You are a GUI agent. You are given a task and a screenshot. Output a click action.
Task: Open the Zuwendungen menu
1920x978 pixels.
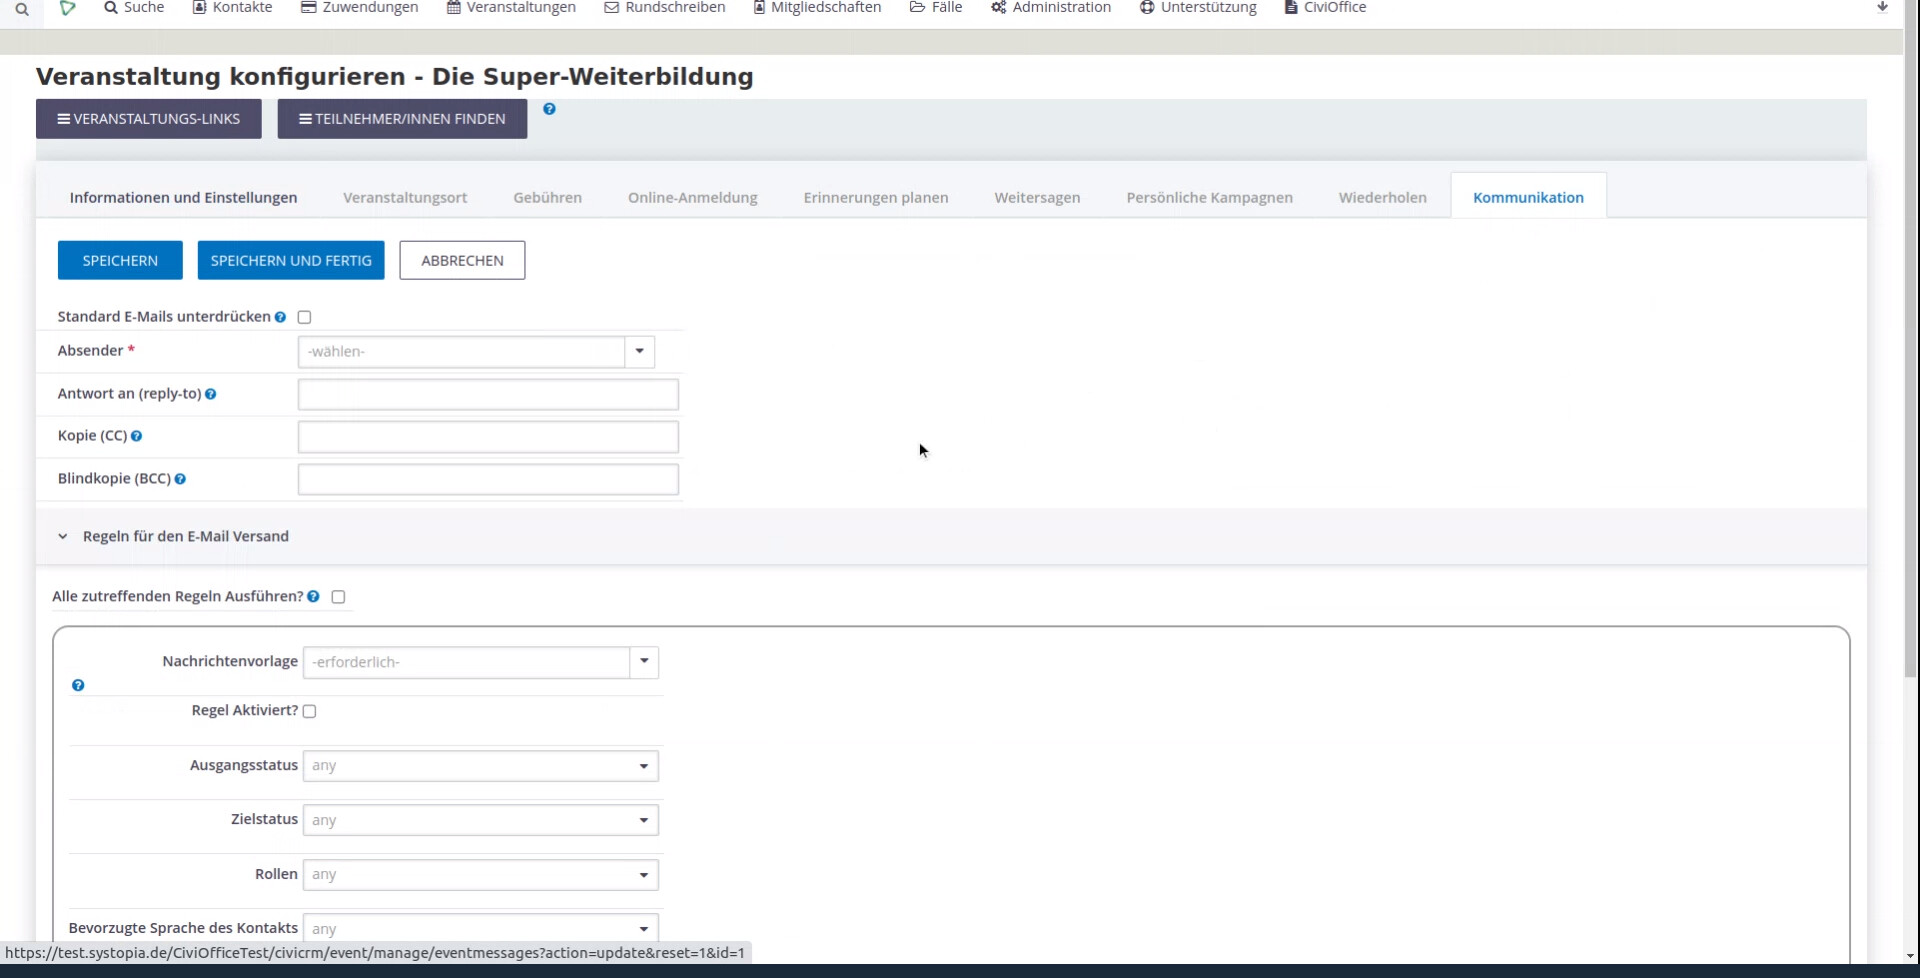click(x=360, y=8)
